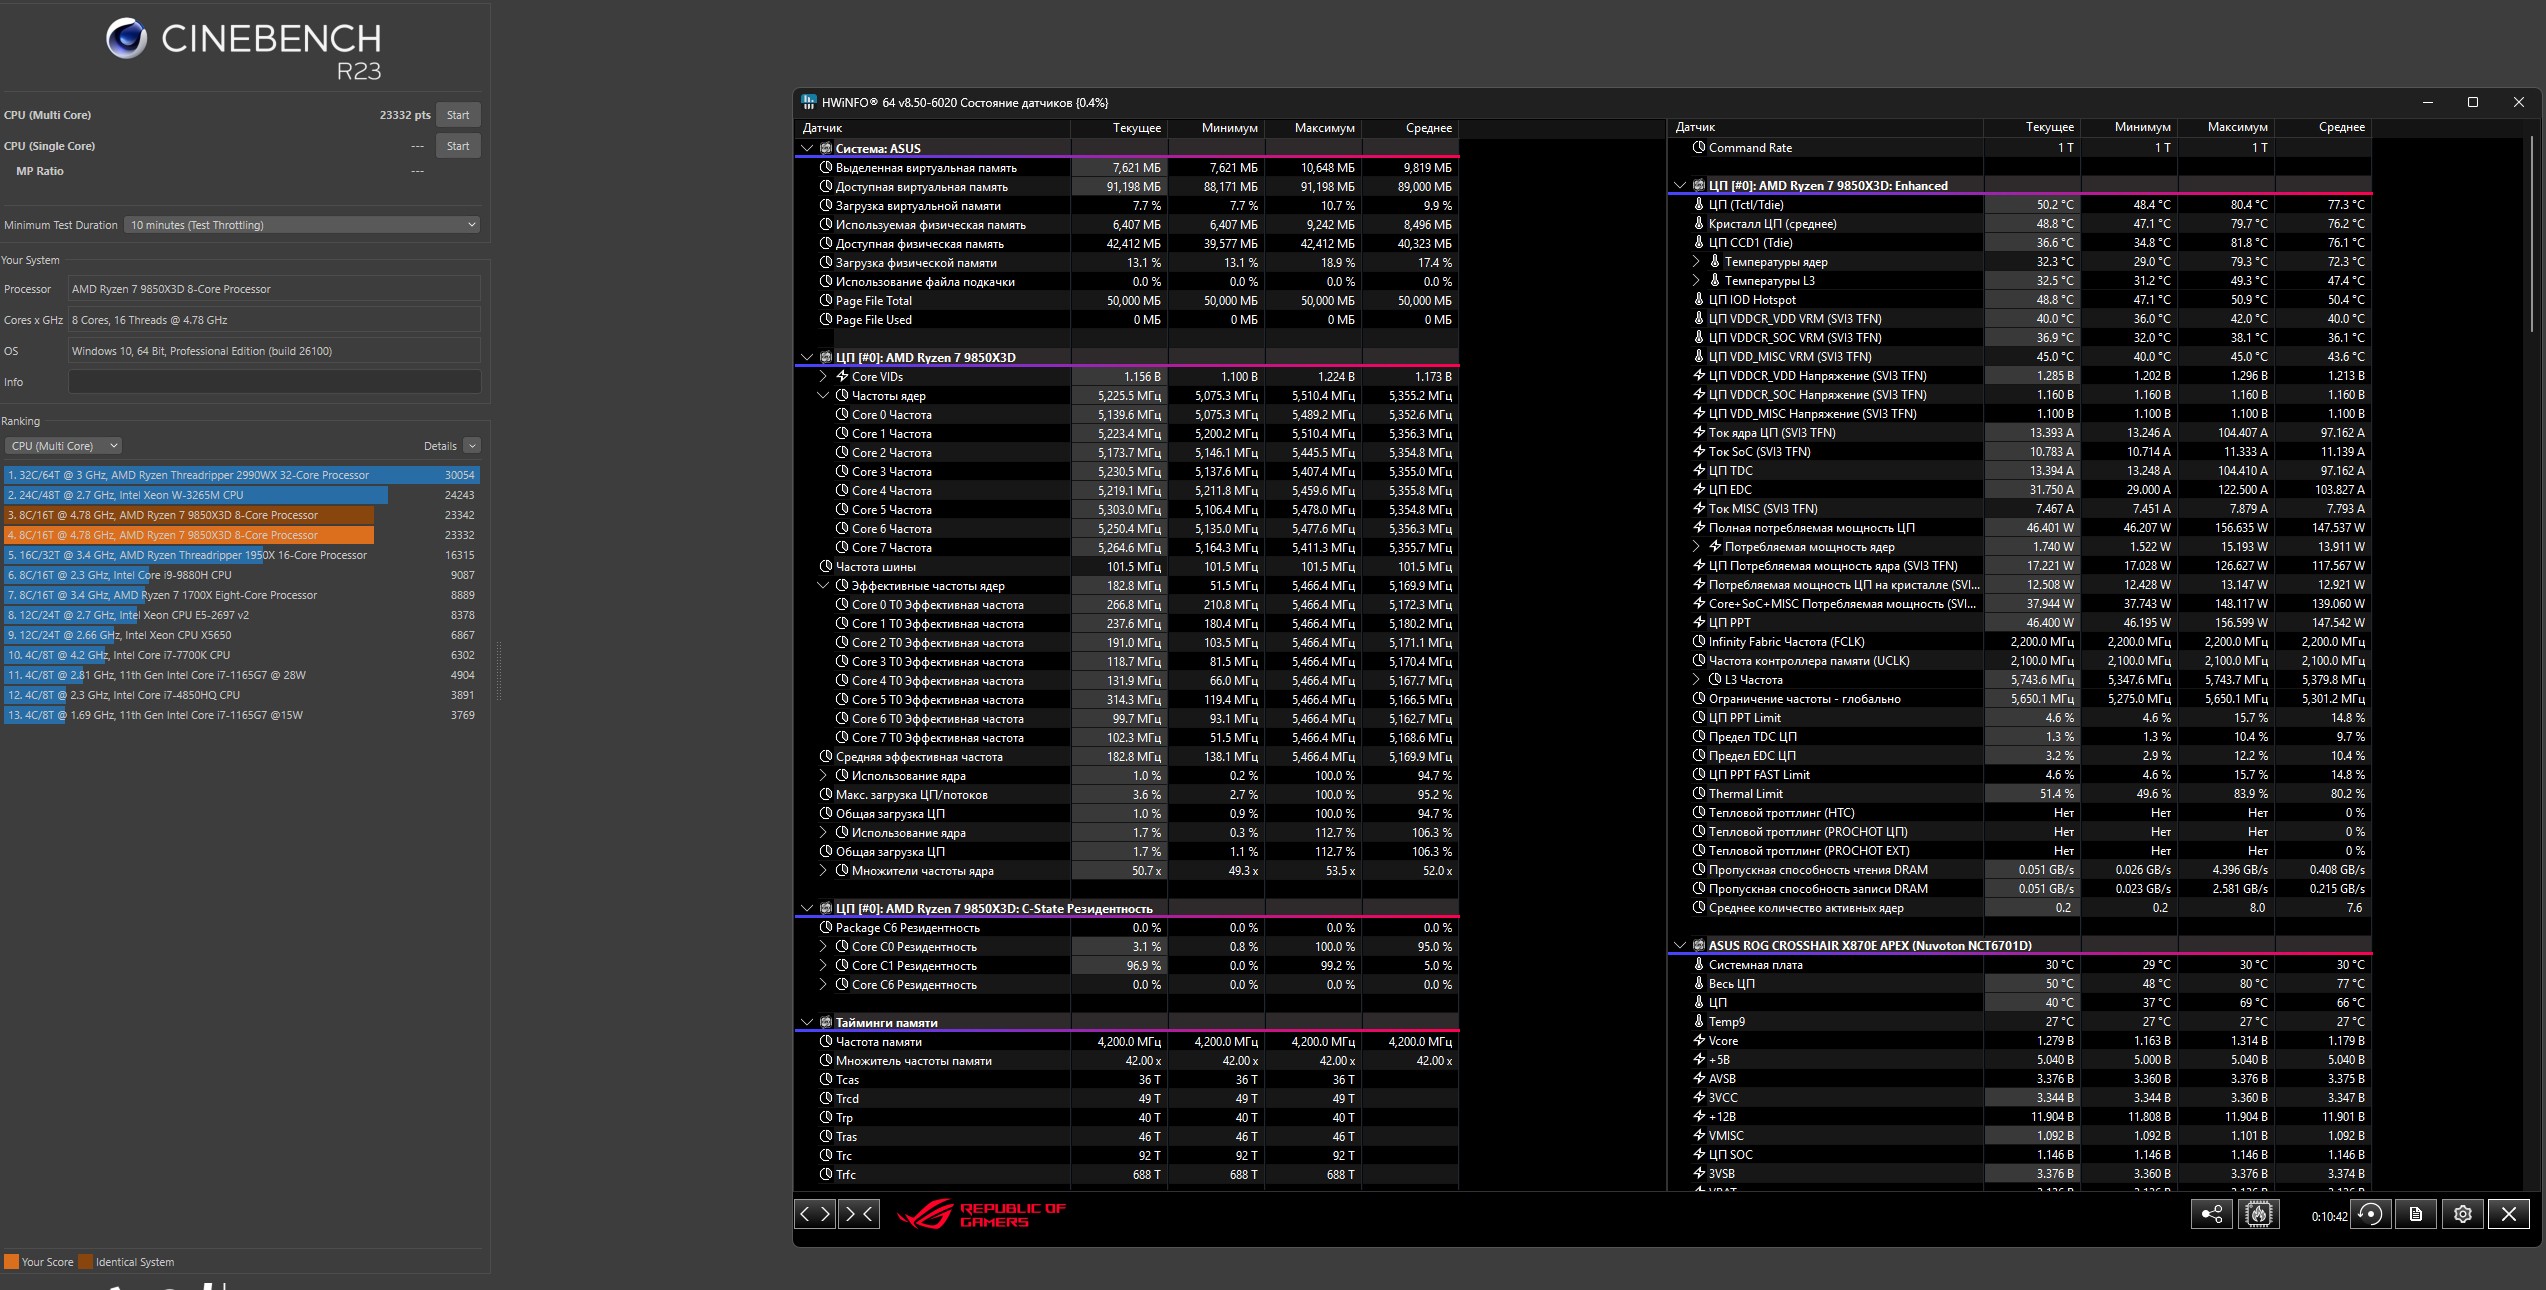The height and width of the screenshot is (1290, 2546).
Task: Minimize the HWiNFO sensor window
Action: (2428, 102)
